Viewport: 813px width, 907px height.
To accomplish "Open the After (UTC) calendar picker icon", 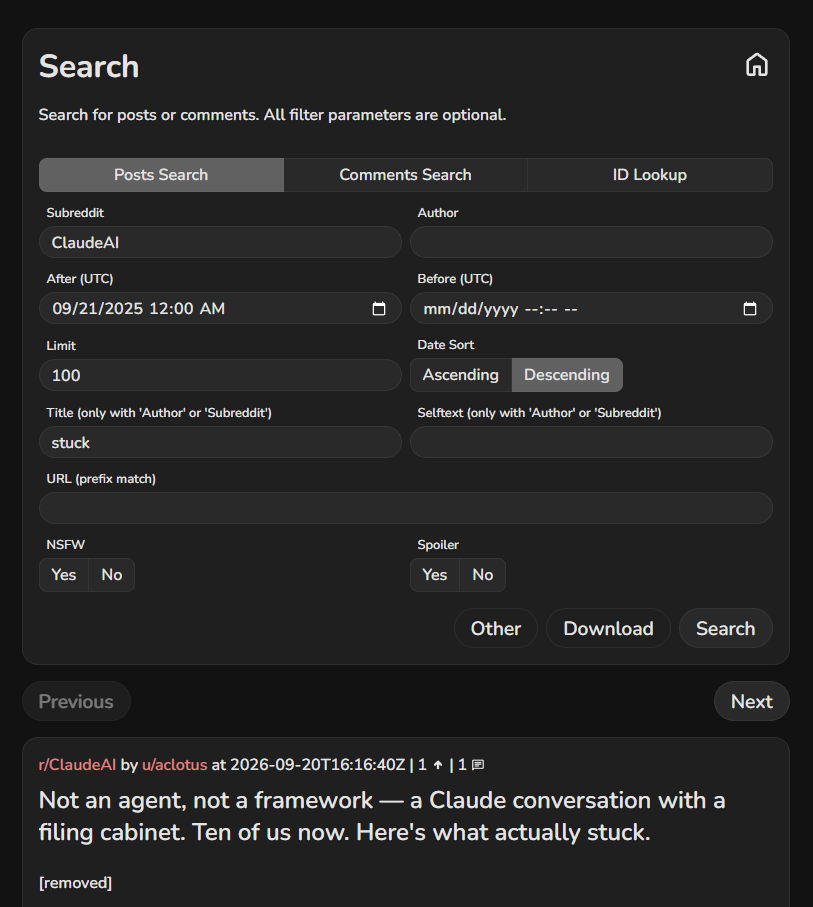I will (378, 308).
